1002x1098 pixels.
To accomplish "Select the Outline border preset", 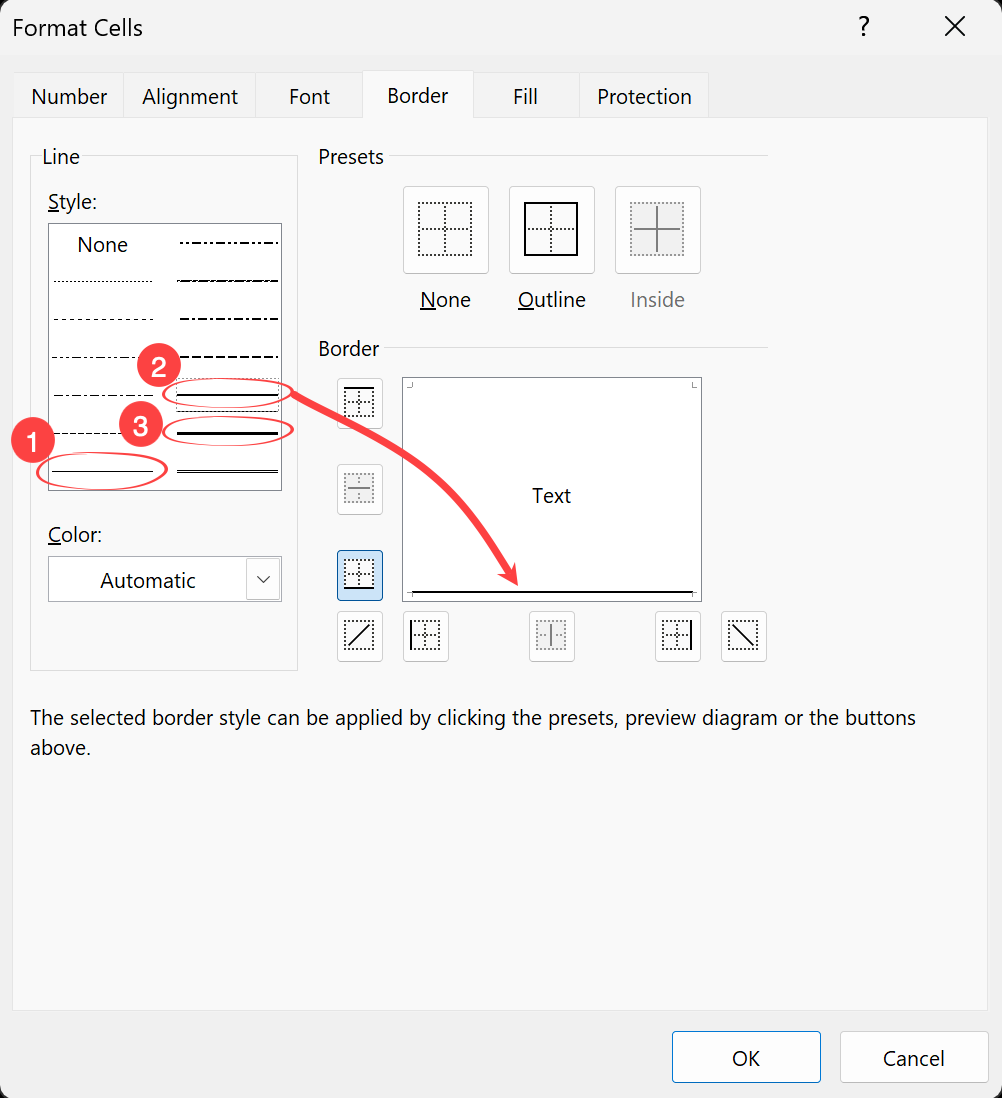I will [x=552, y=230].
